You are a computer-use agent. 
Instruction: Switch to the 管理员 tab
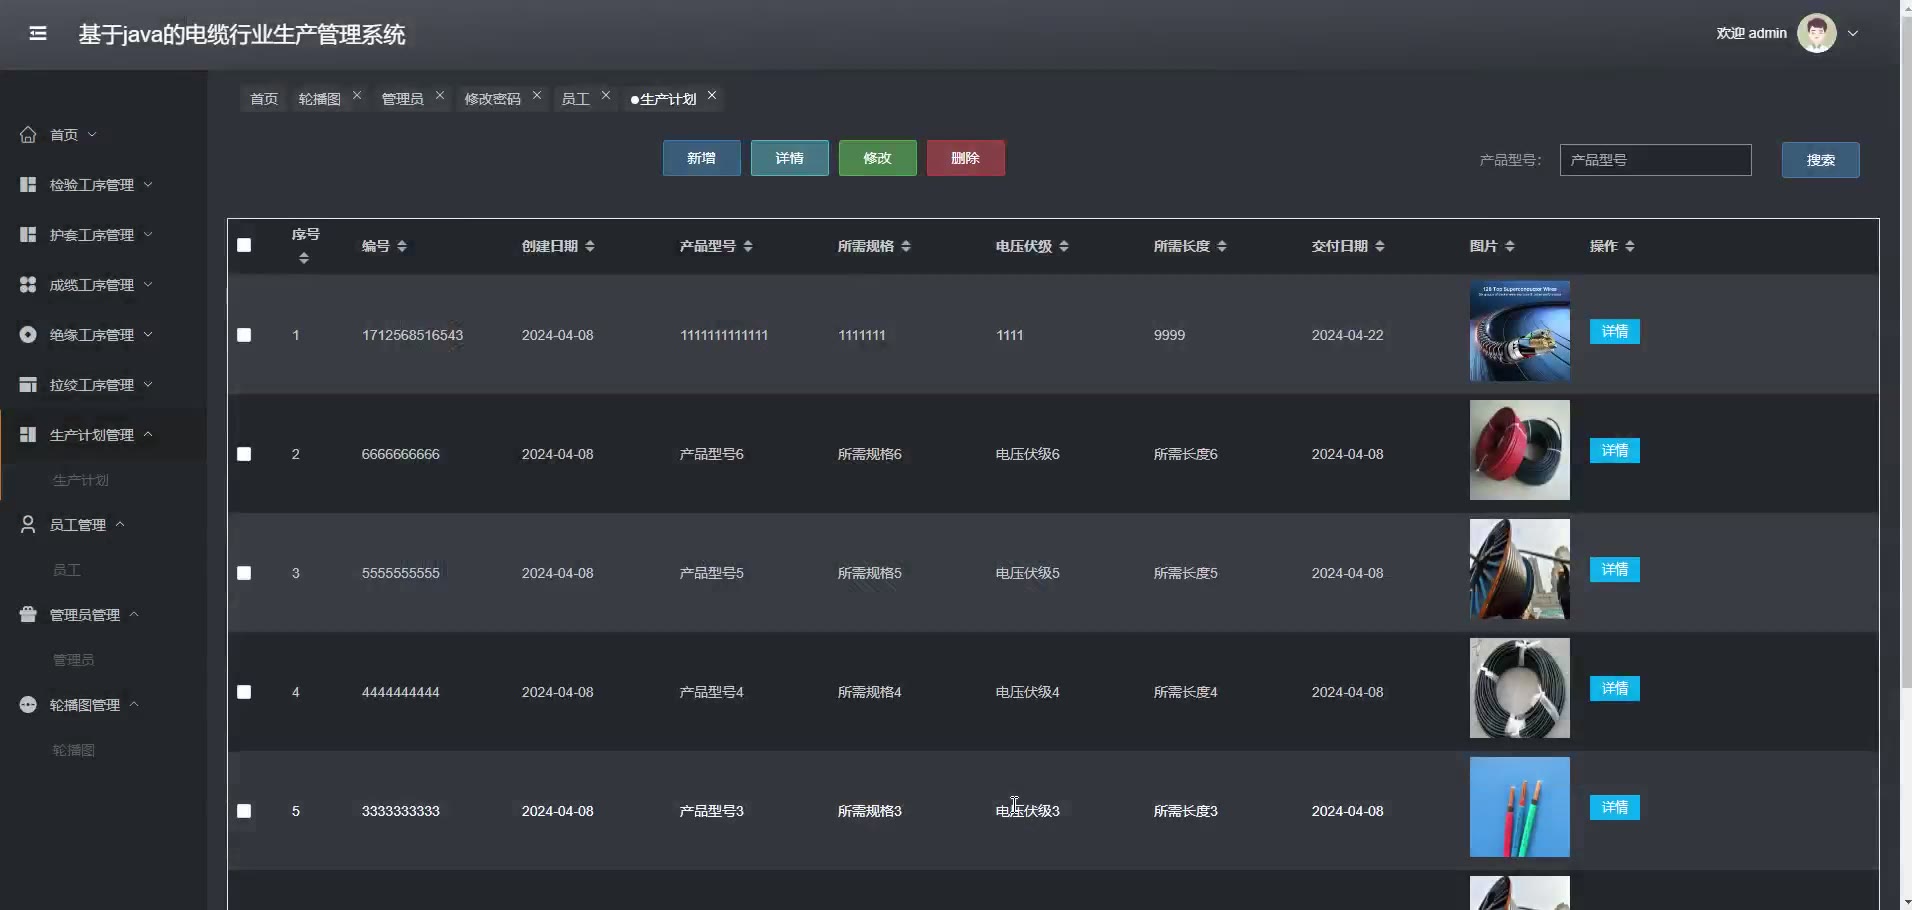[402, 99]
